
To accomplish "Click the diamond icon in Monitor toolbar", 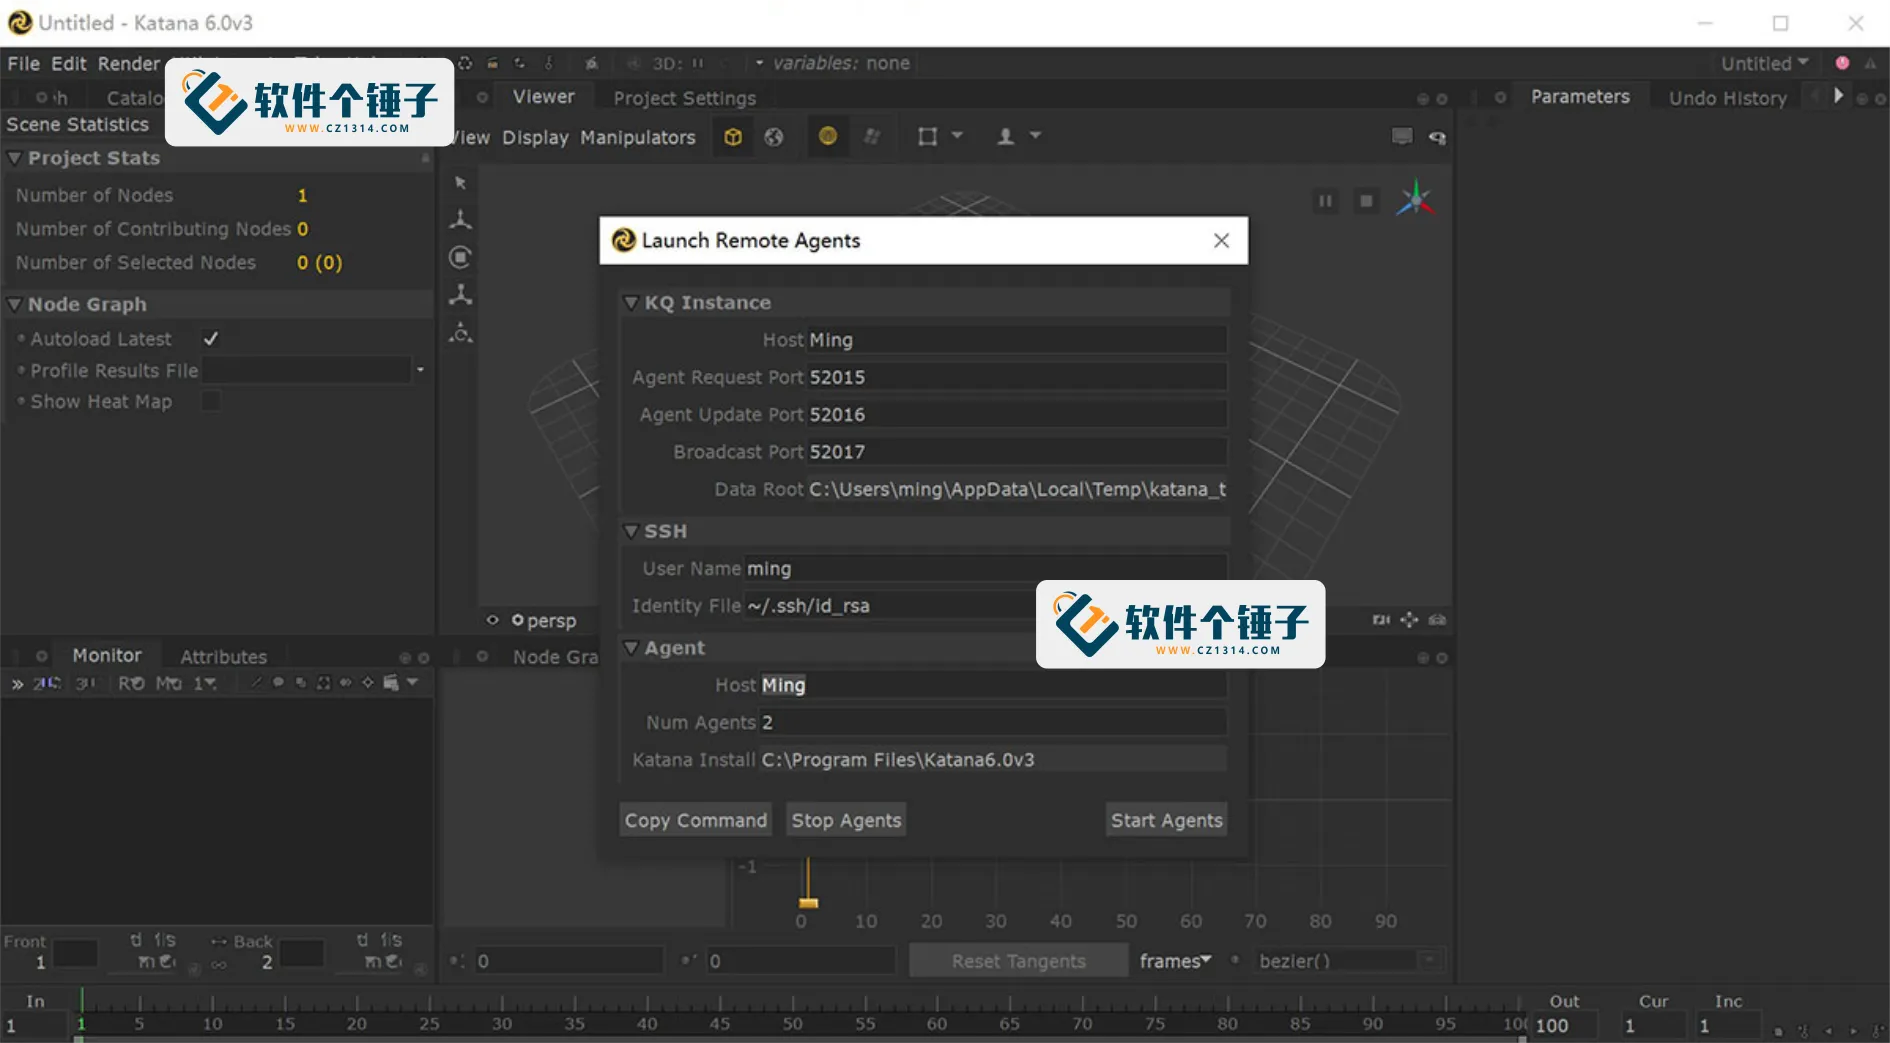I will [x=368, y=682].
